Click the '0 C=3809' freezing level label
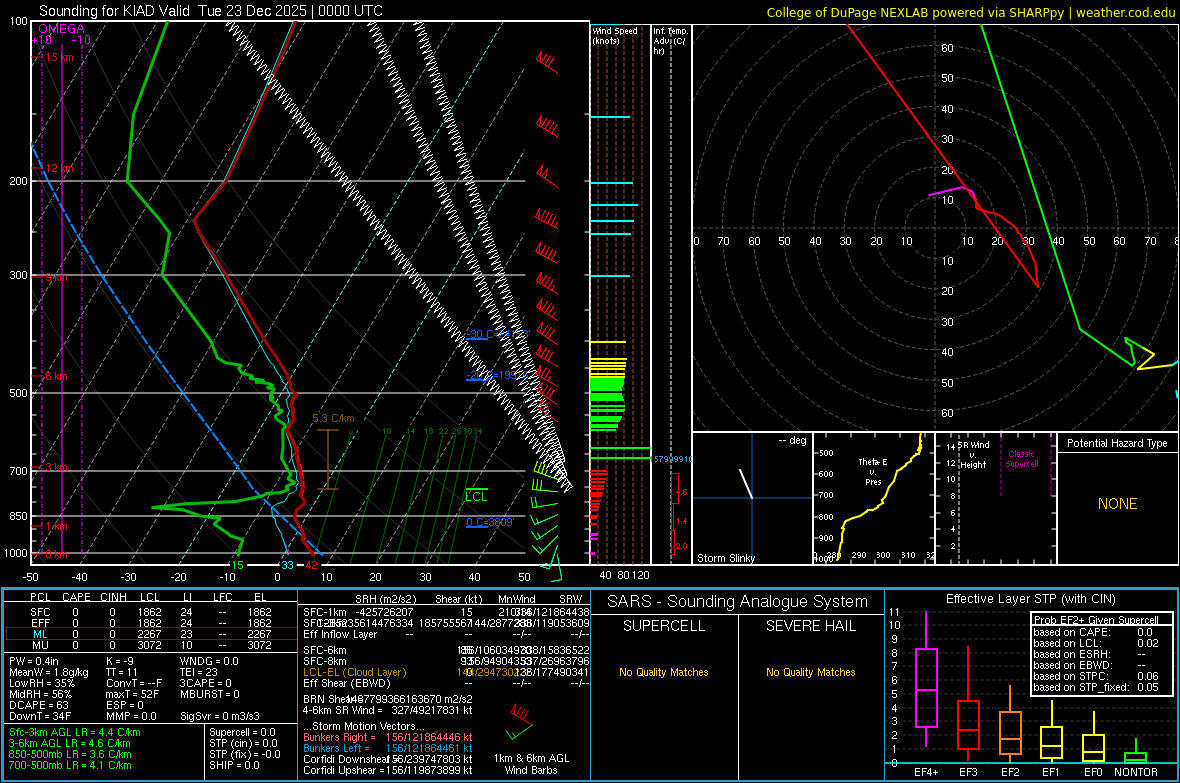Viewport: 1180px width, 783px height. click(491, 522)
